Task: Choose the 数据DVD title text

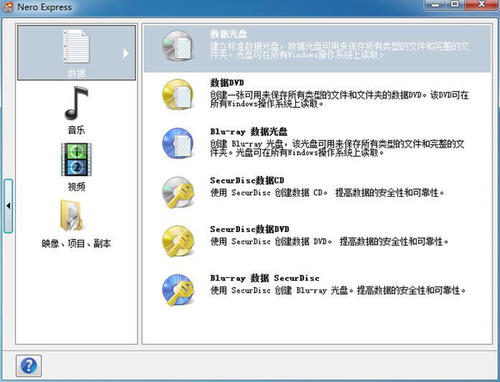Action: pos(227,83)
